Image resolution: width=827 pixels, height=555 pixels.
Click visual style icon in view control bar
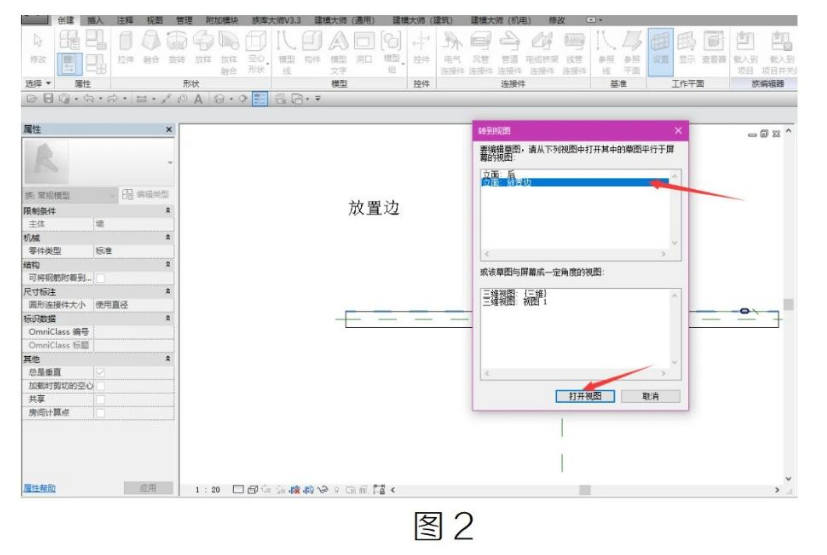pos(253,490)
